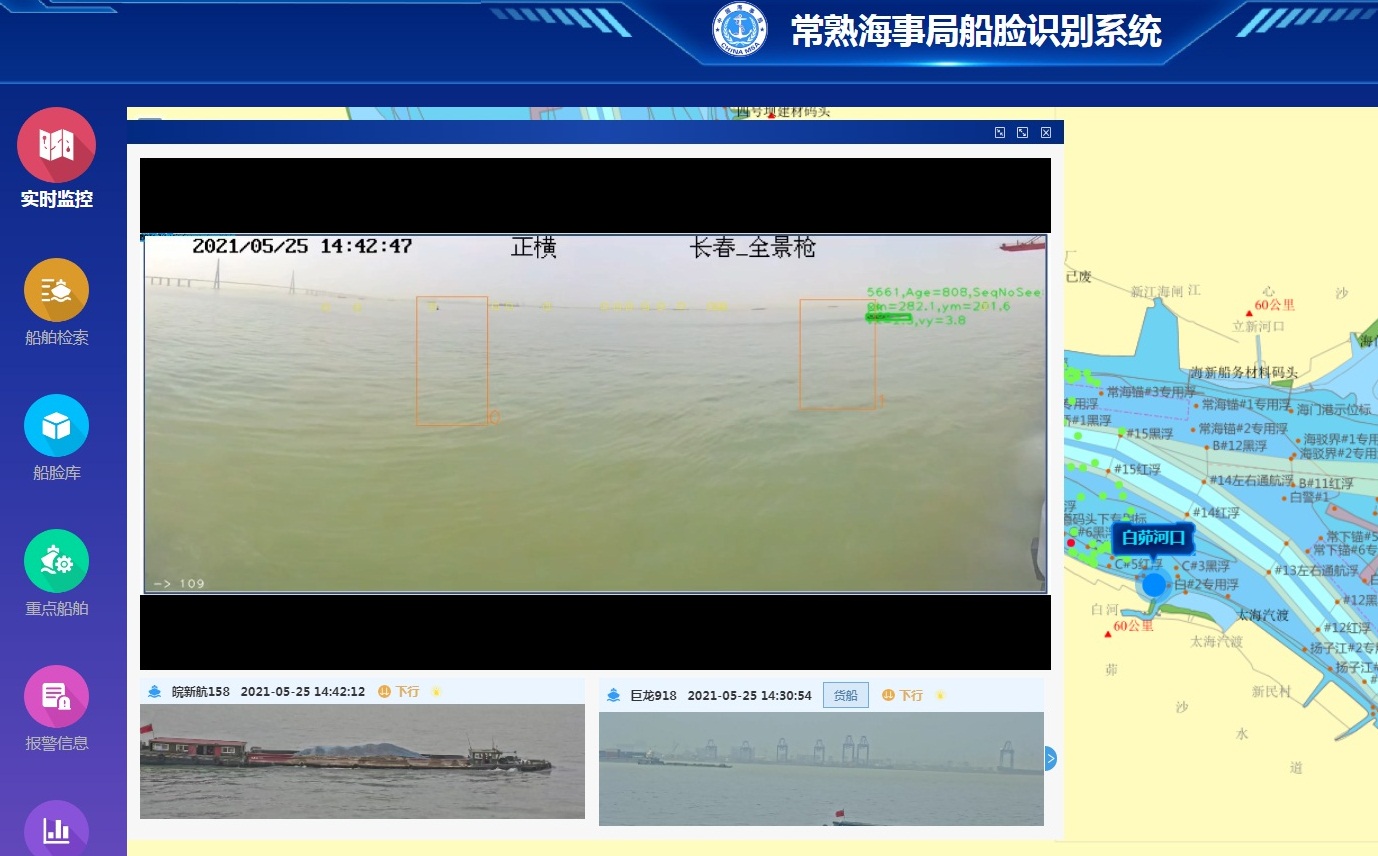Open the 皖新航158 ship snapshot thumbnail
The image size is (1378, 856).
pos(362,761)
